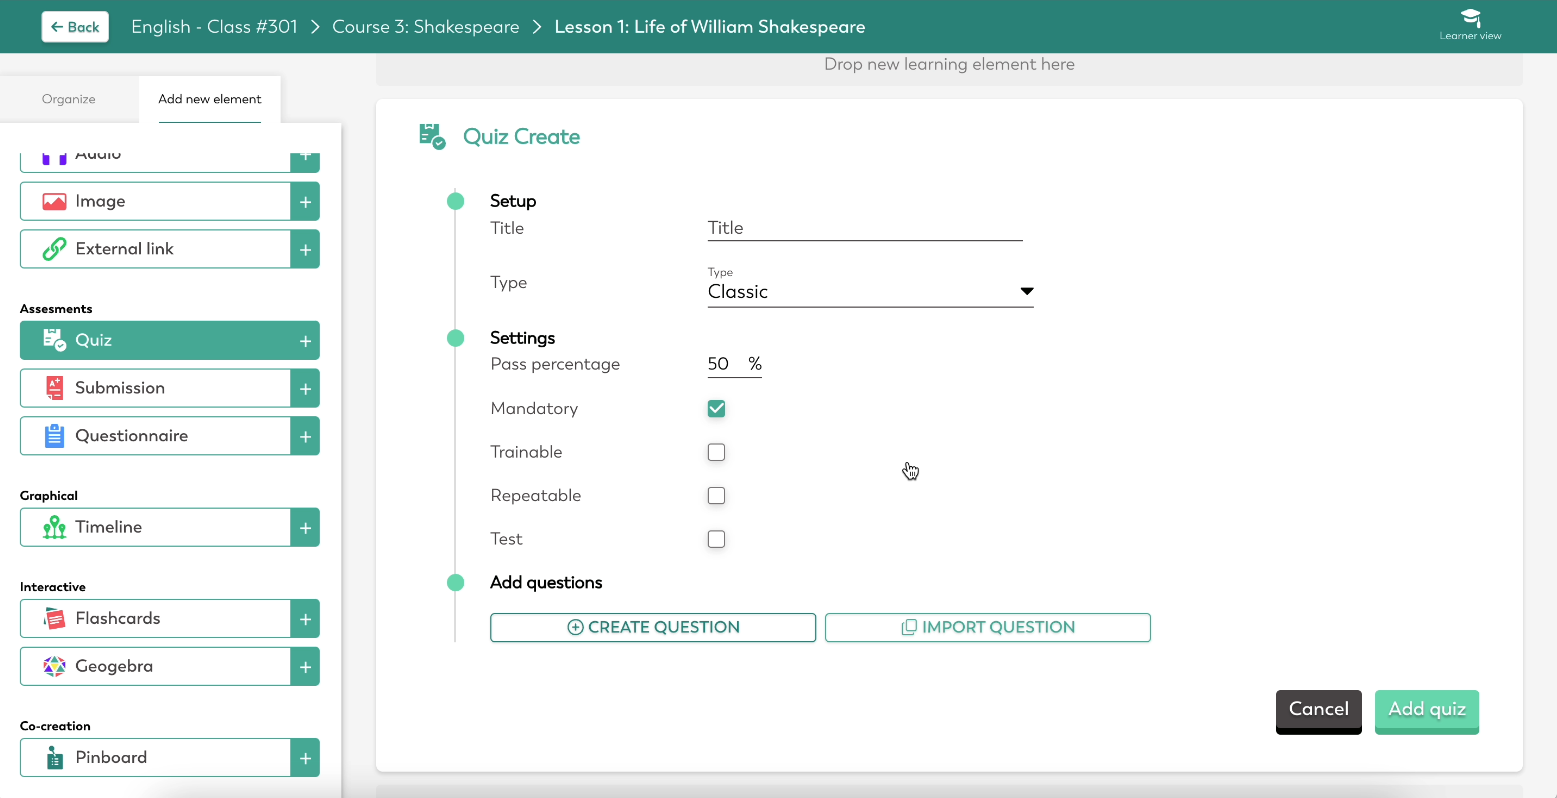Click the Create Question button
Image resolution: width=1557 pixels, height=798 pixels.
[x=652, y=627]
